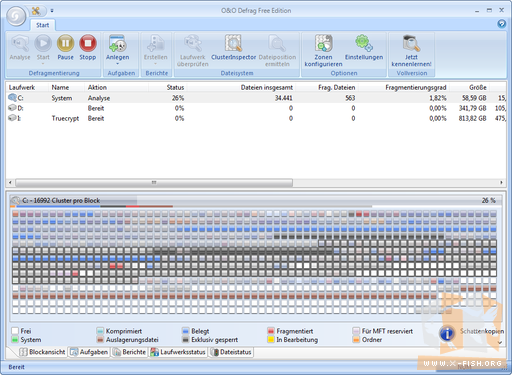Screen dimensions: 512x375
Task: Click the quick access toolbar tools icon
Action: (36, 11)
